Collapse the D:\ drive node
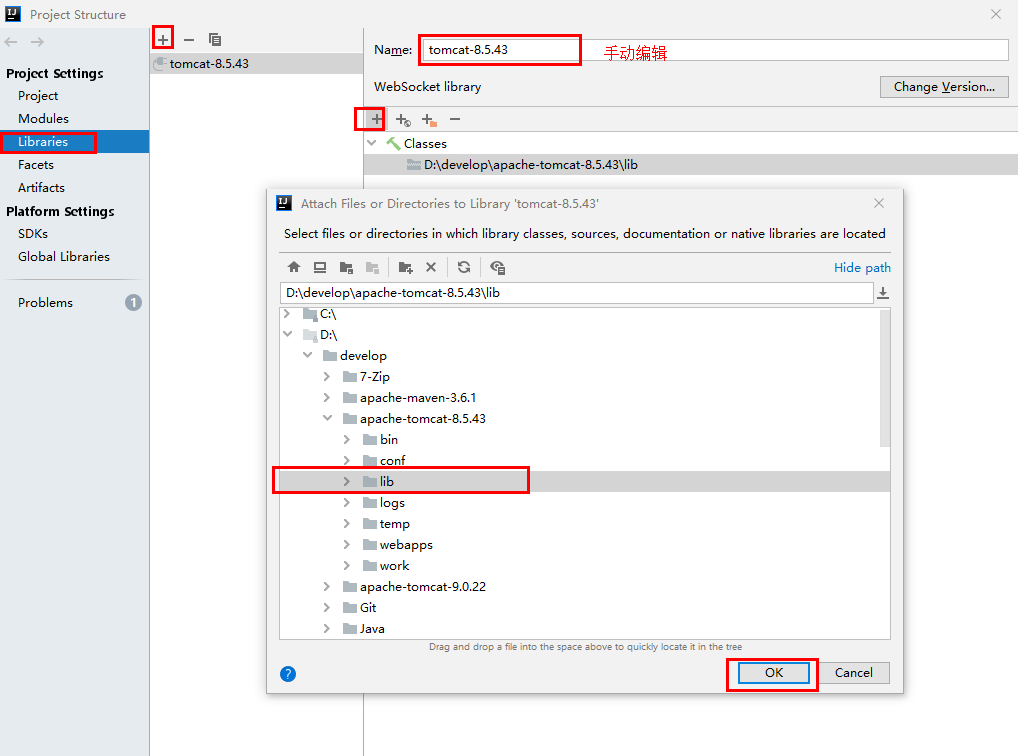 (x=288, y=334)
